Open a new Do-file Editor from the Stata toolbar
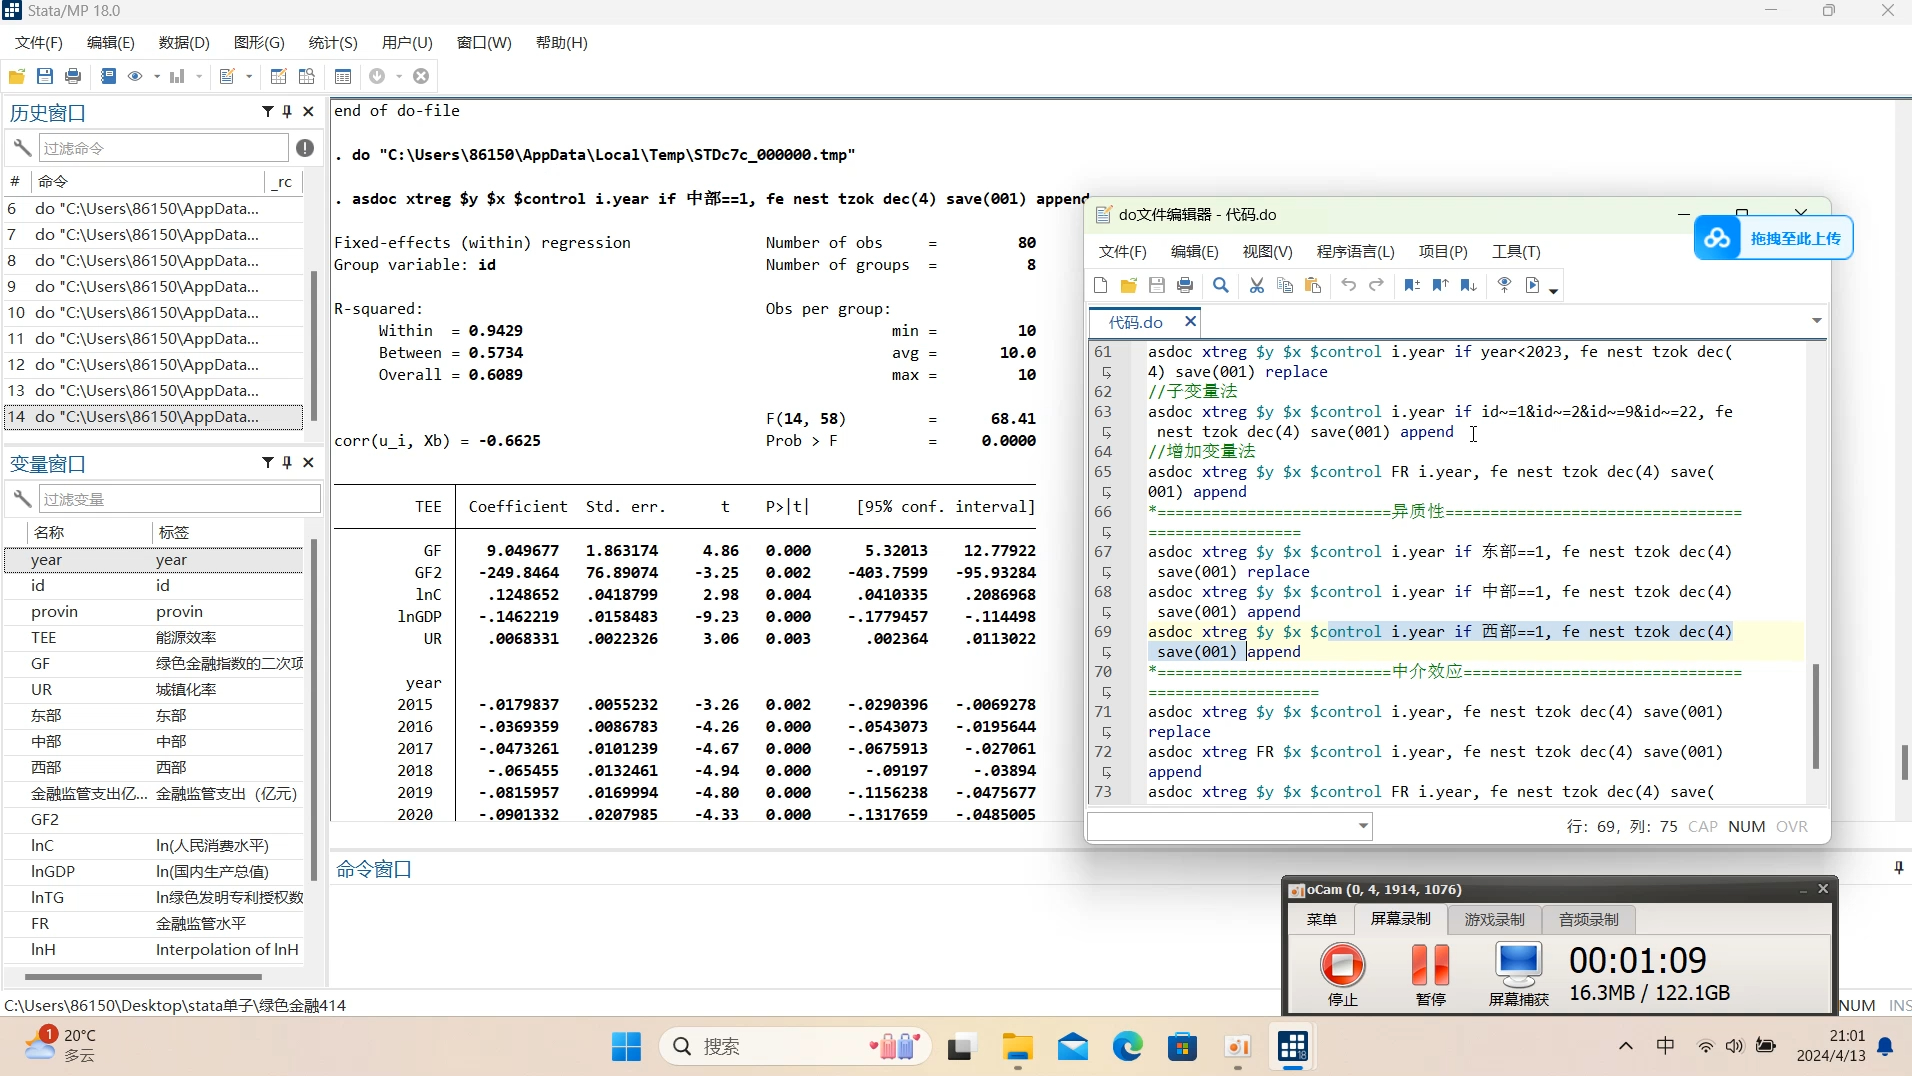1912x1076 pixels. pos(227,76)
